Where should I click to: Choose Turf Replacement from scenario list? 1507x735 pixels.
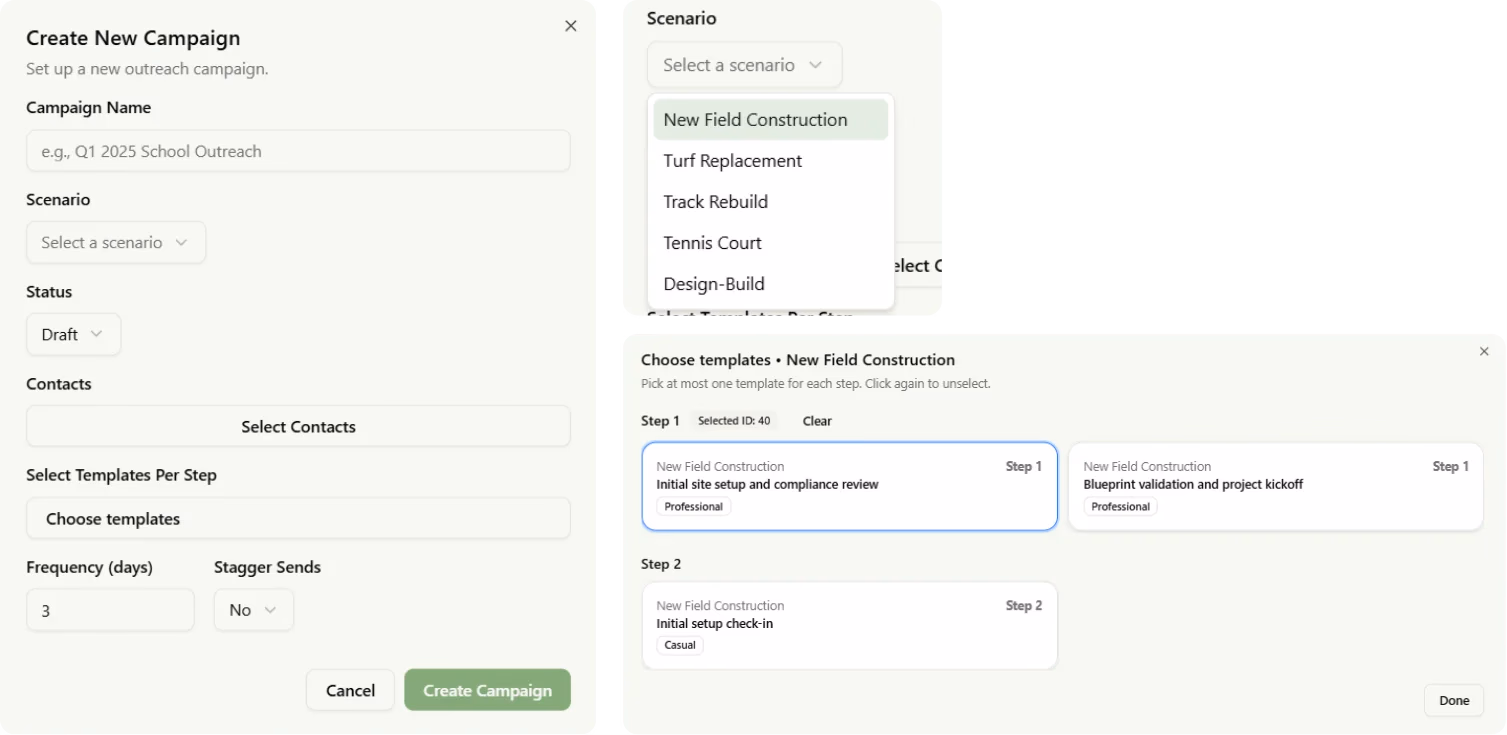(x=770, y=161)
